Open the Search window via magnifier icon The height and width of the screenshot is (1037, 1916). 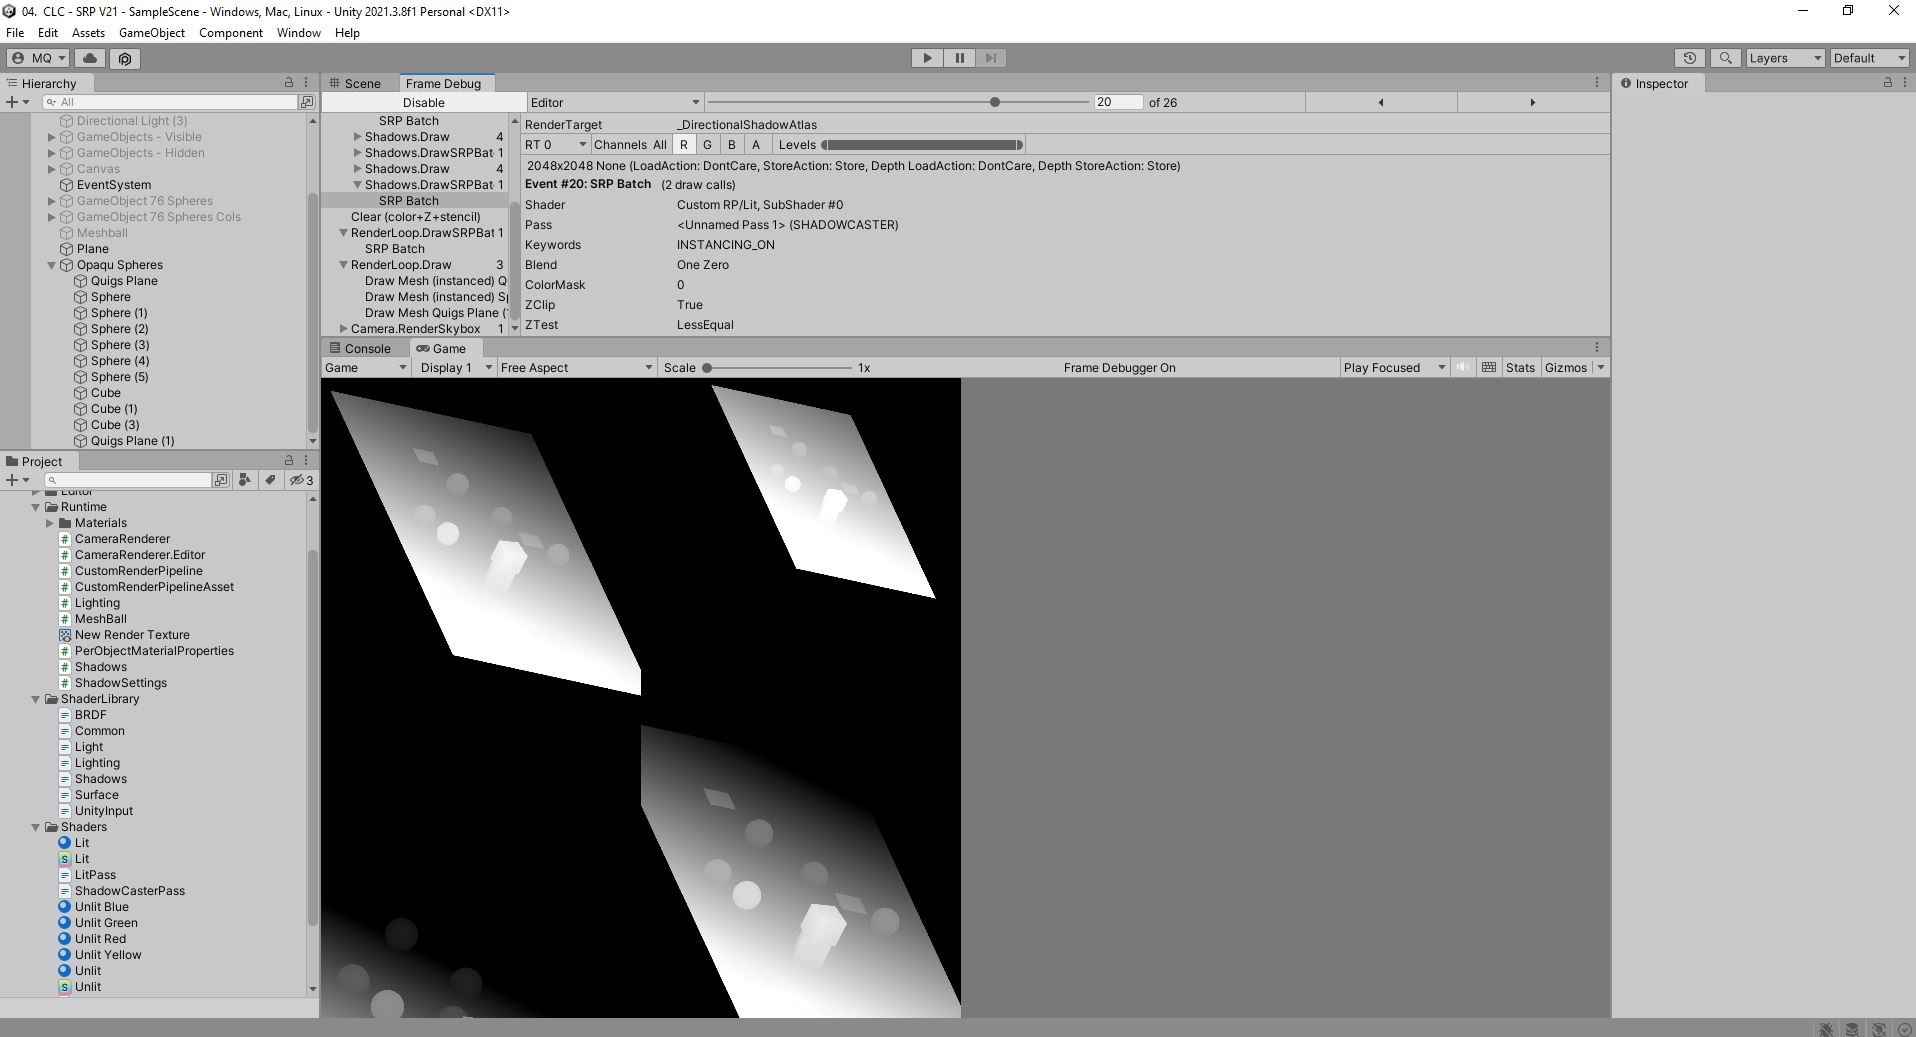click(1727, 58)
